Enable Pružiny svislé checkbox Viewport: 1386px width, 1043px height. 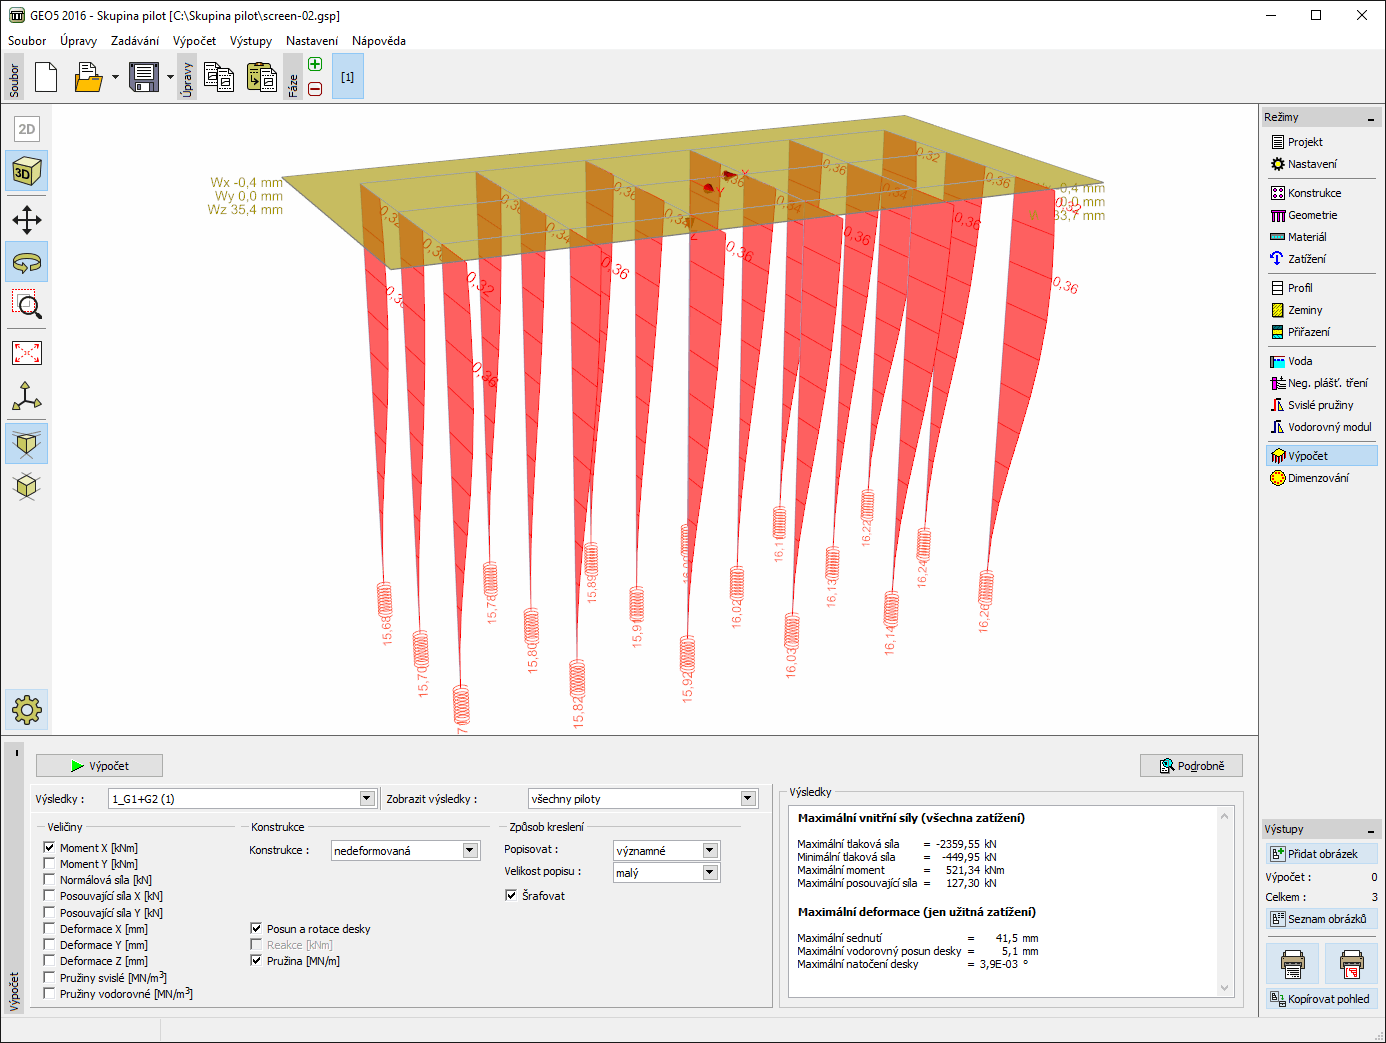[49, 977]
